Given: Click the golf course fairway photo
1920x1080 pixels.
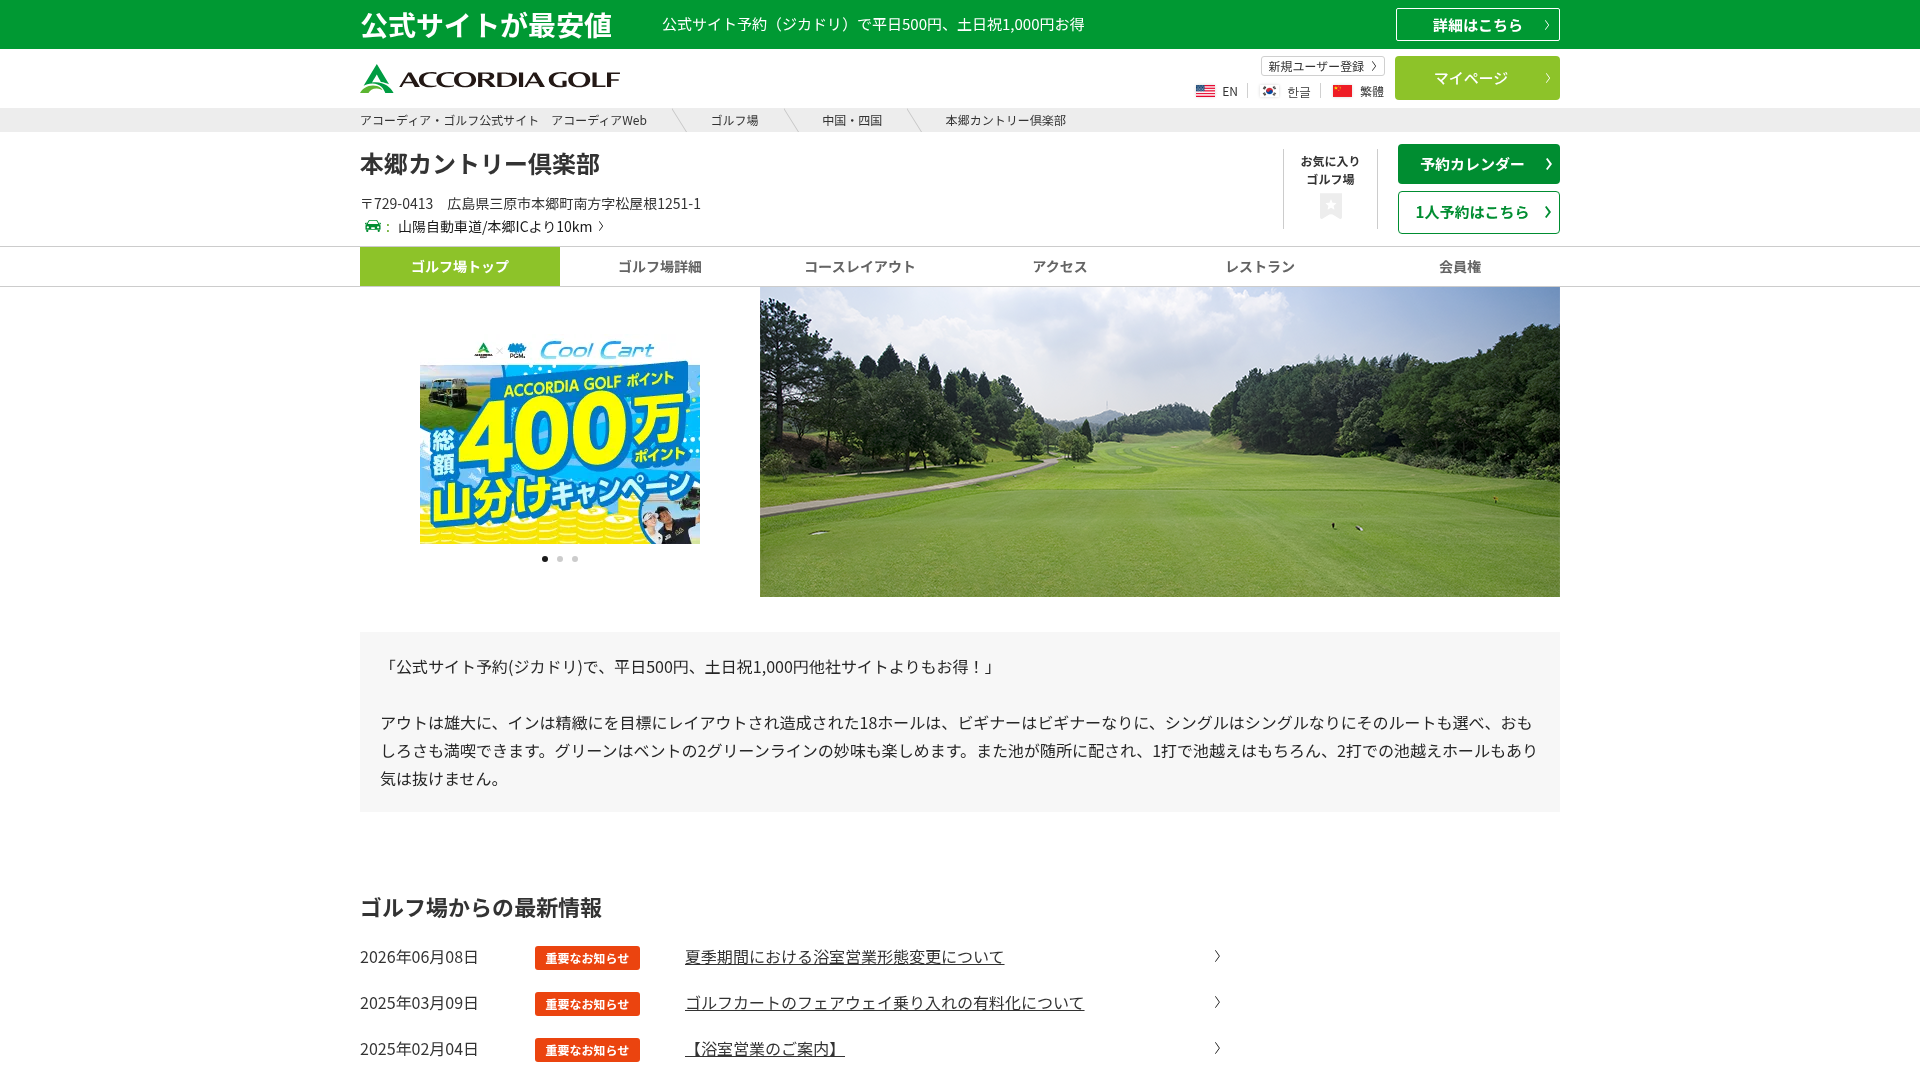Looking at the screenshot, I should (x=1160, y=442).
